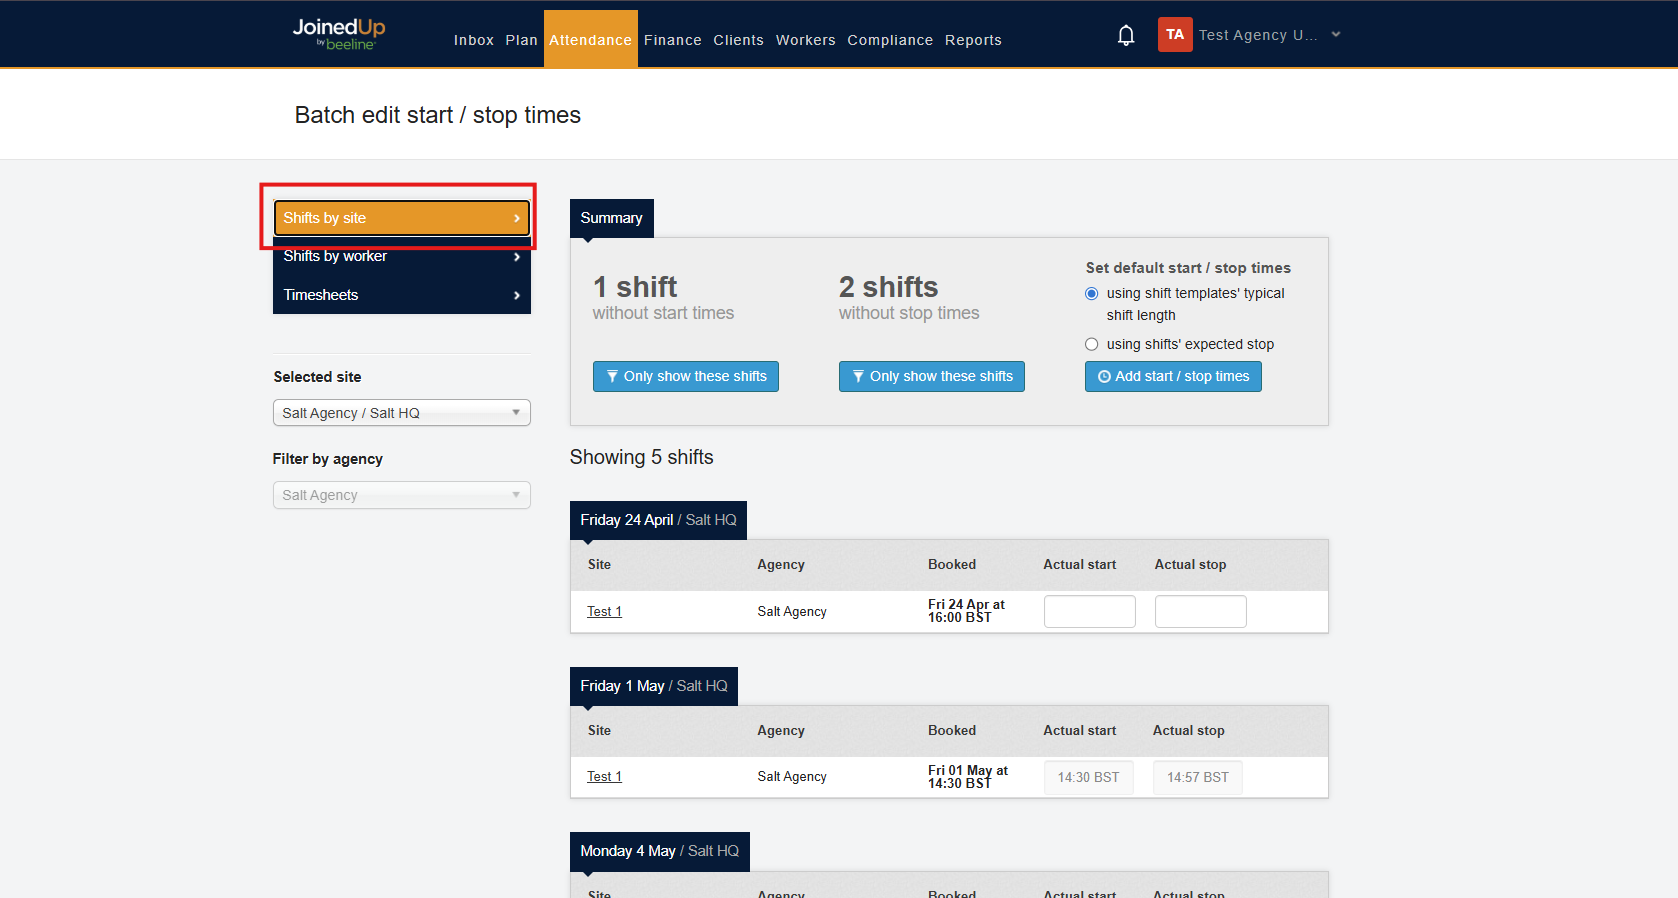1678x898 pixels.
Task: Expand the Test Agency user menu arrow
Action: 1336,34
